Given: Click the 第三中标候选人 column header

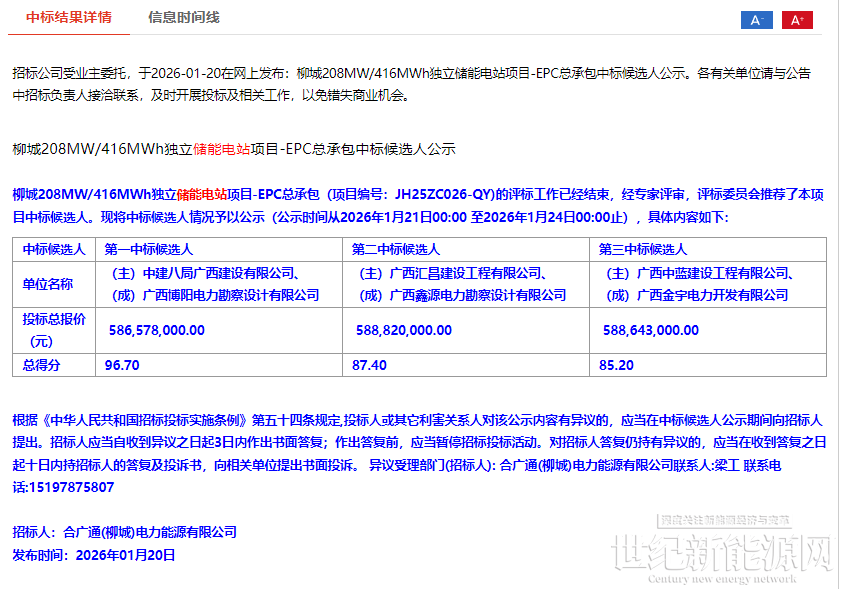Looking at the screenshot, I should pyautogui.click(x=643, y=249).
